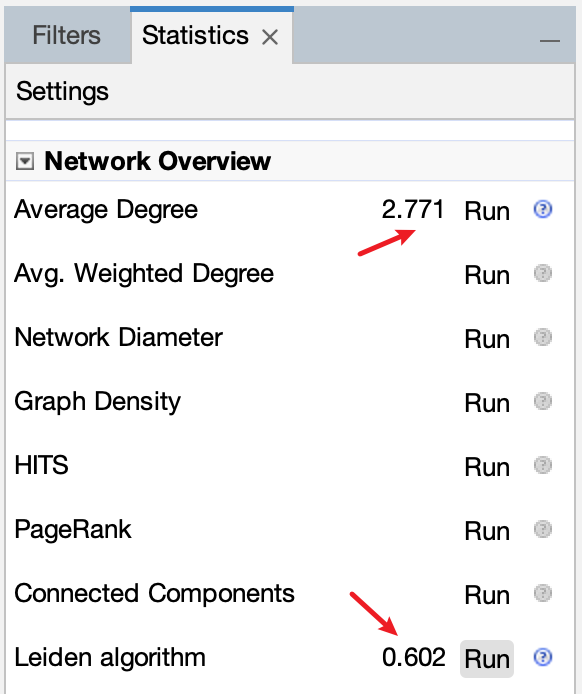This screenshot has width=582, height=694.
Task: Click help icon beside Avg. Weighted Degree
Action: 543,274
